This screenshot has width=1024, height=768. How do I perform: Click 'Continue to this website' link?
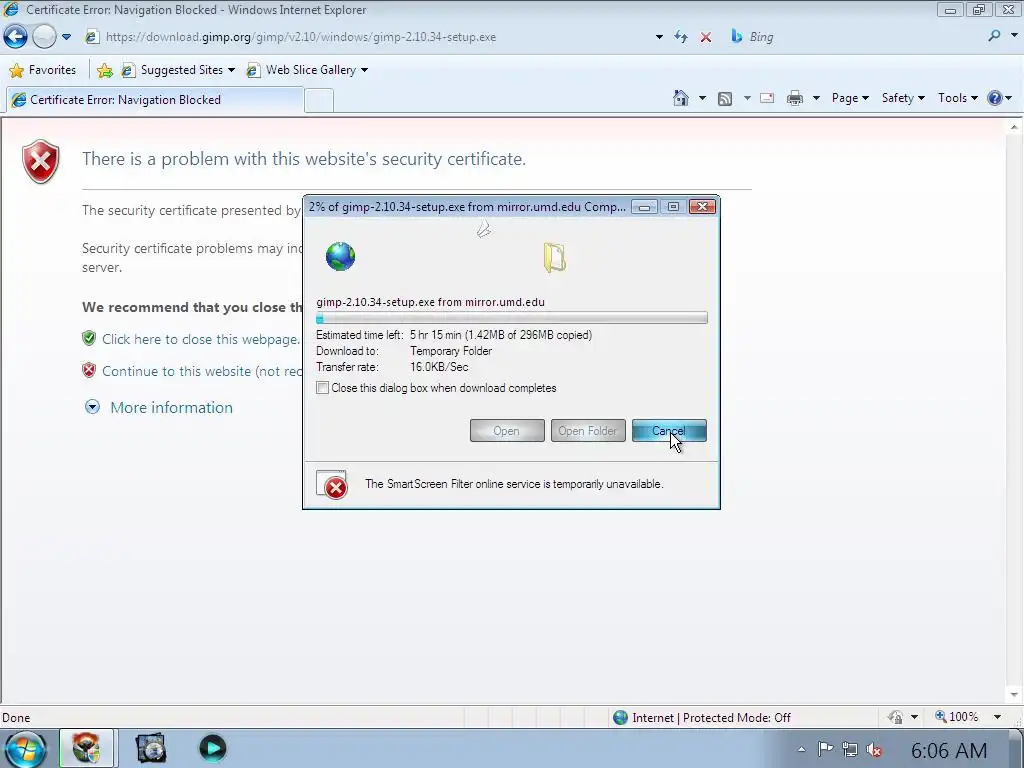(x=202, y=371)
